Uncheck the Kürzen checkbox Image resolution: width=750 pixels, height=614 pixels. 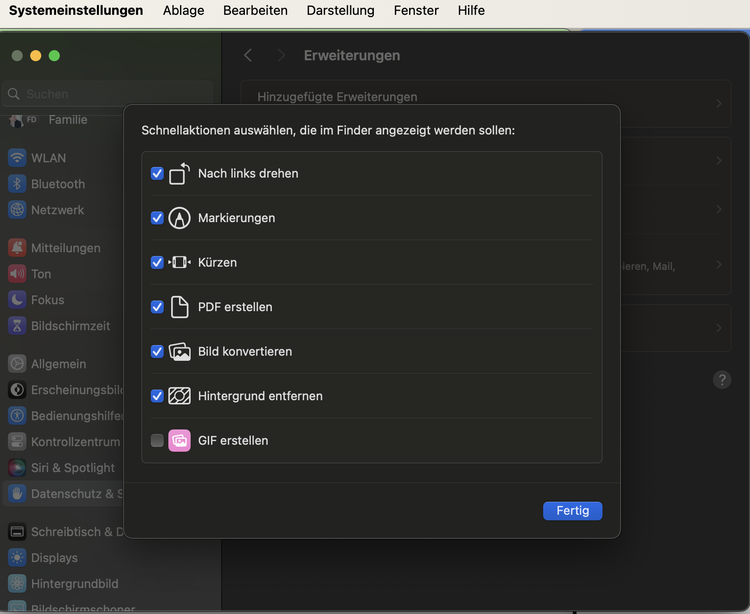(157, 263)
